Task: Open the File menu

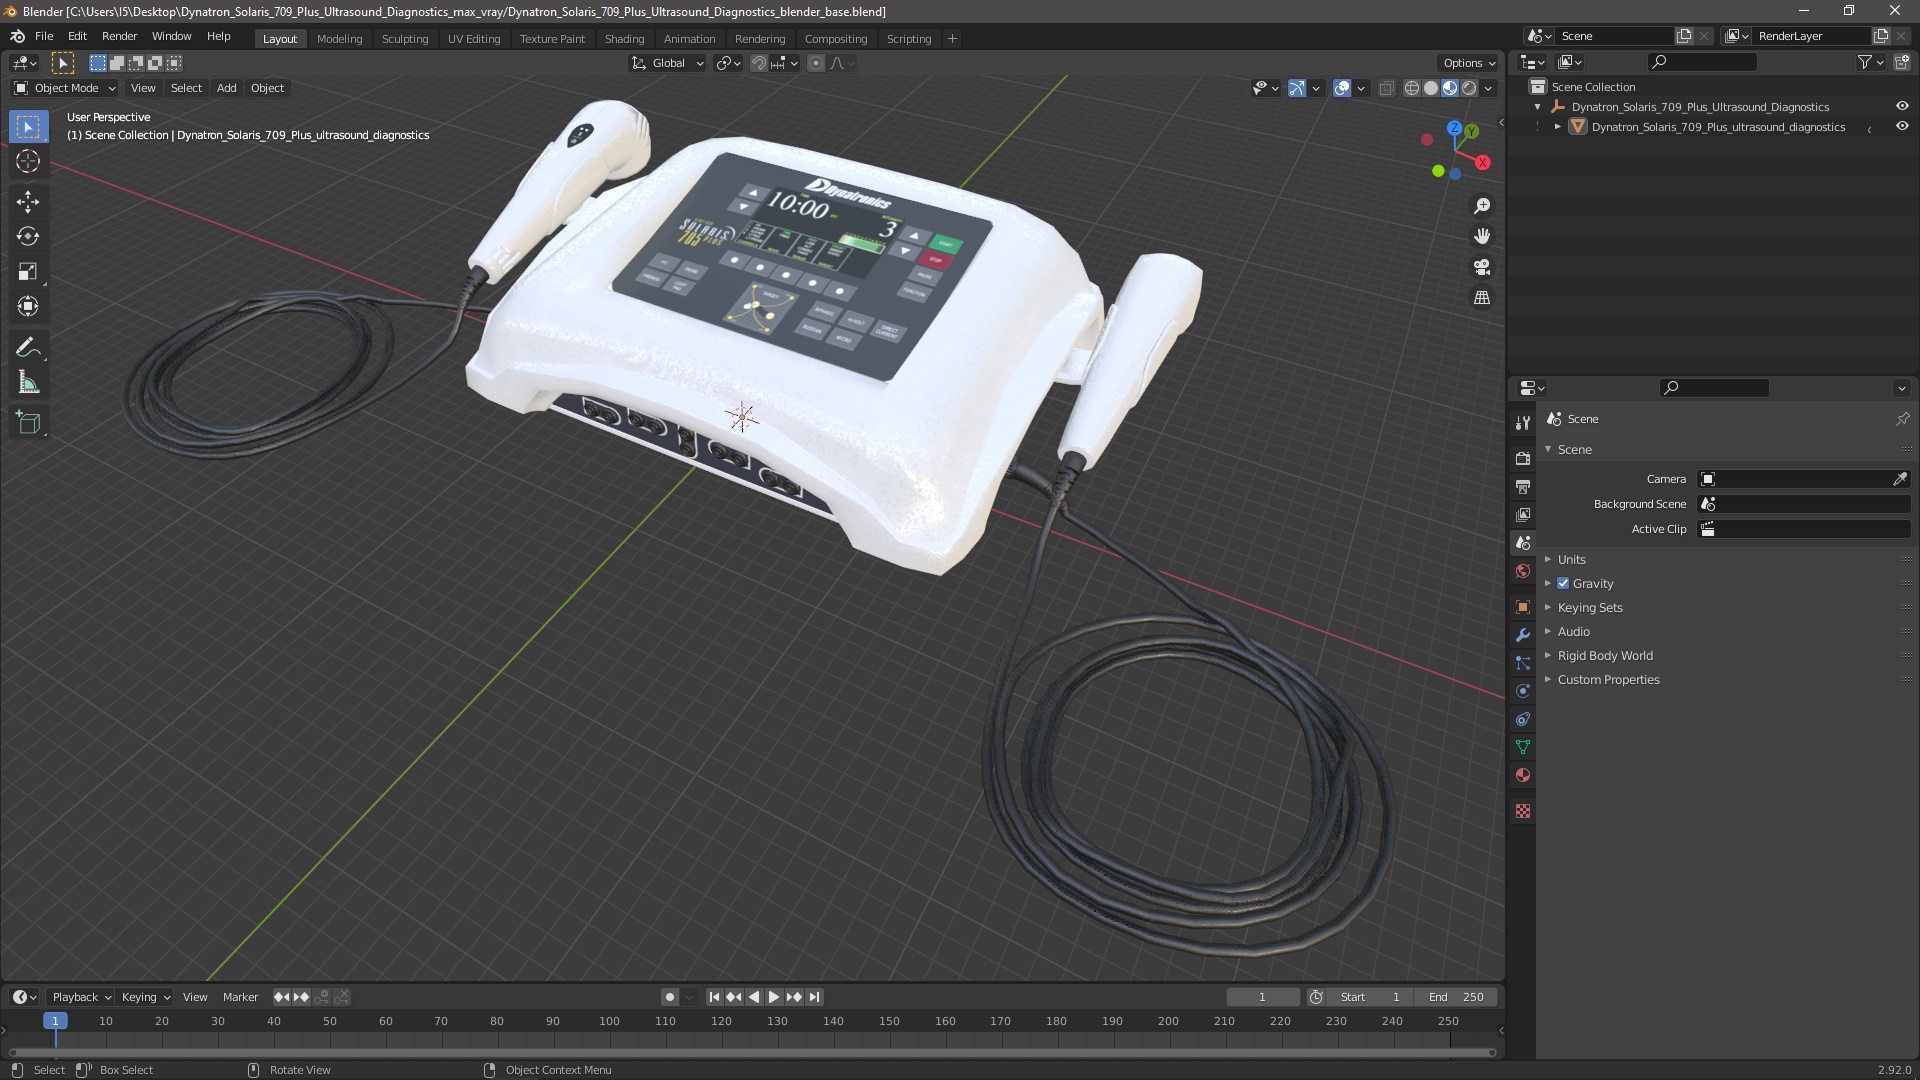Action: [44, 36]
